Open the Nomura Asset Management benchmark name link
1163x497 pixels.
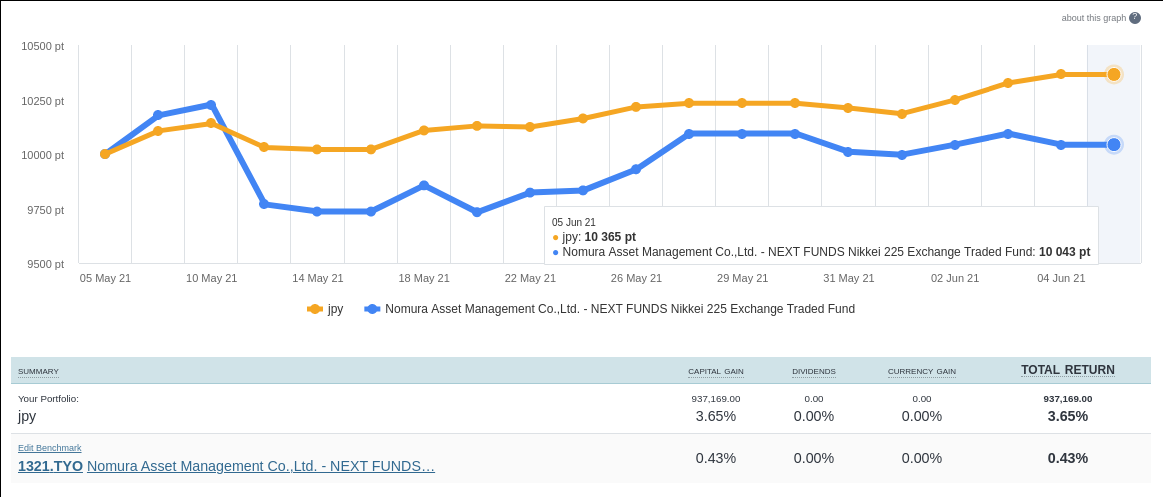pyautogui.click(x=260, y=466)
